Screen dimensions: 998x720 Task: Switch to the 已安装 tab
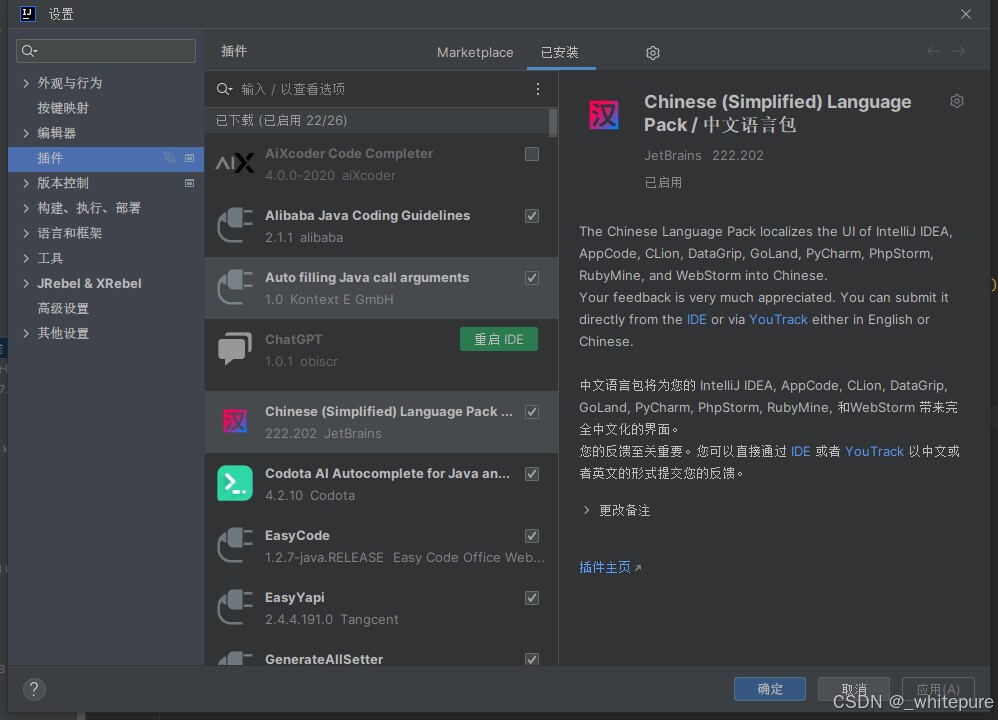(x=559, y=52)
